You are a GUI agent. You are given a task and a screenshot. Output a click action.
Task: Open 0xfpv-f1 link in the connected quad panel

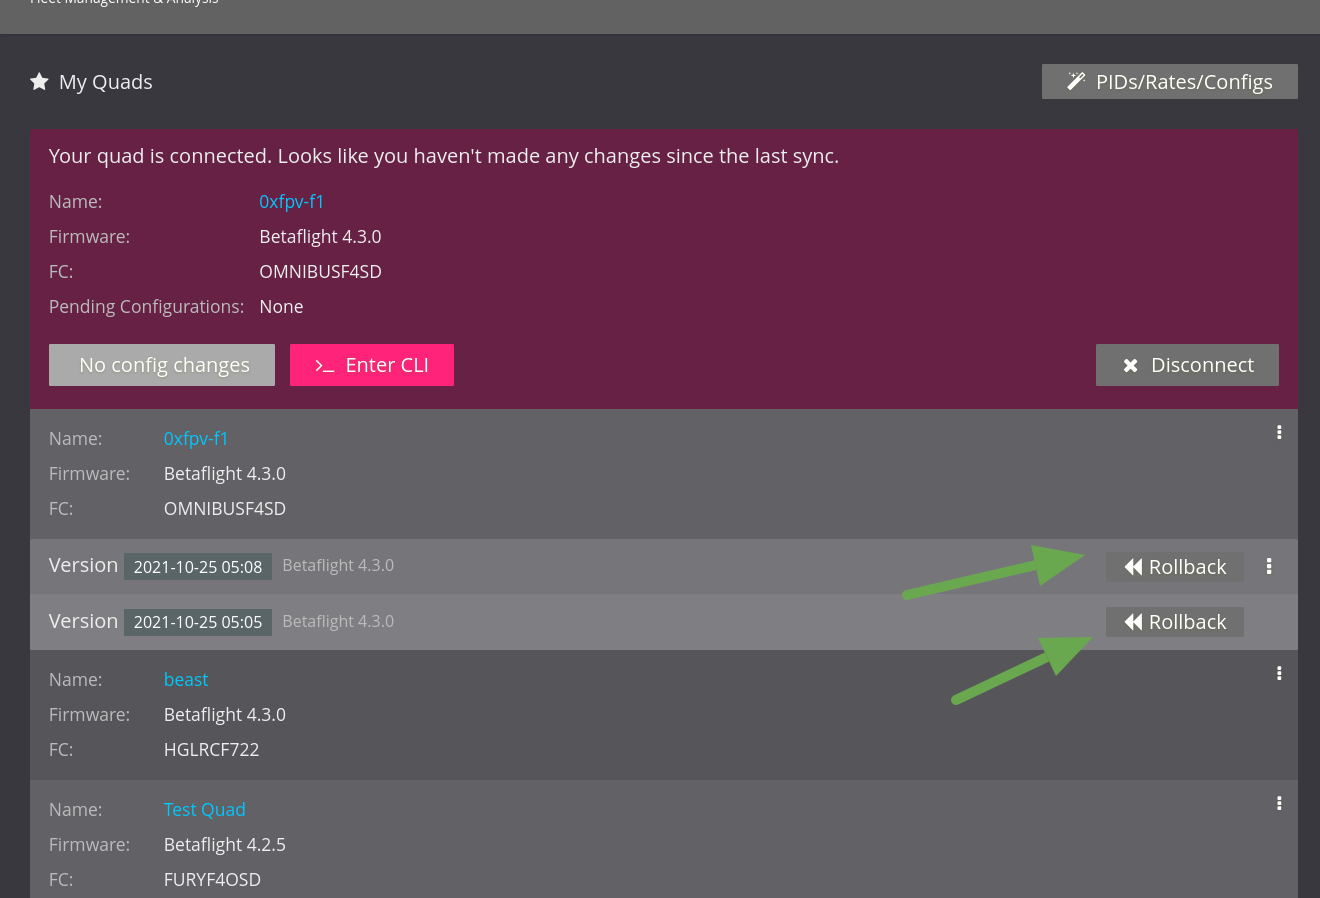point(291,201)
